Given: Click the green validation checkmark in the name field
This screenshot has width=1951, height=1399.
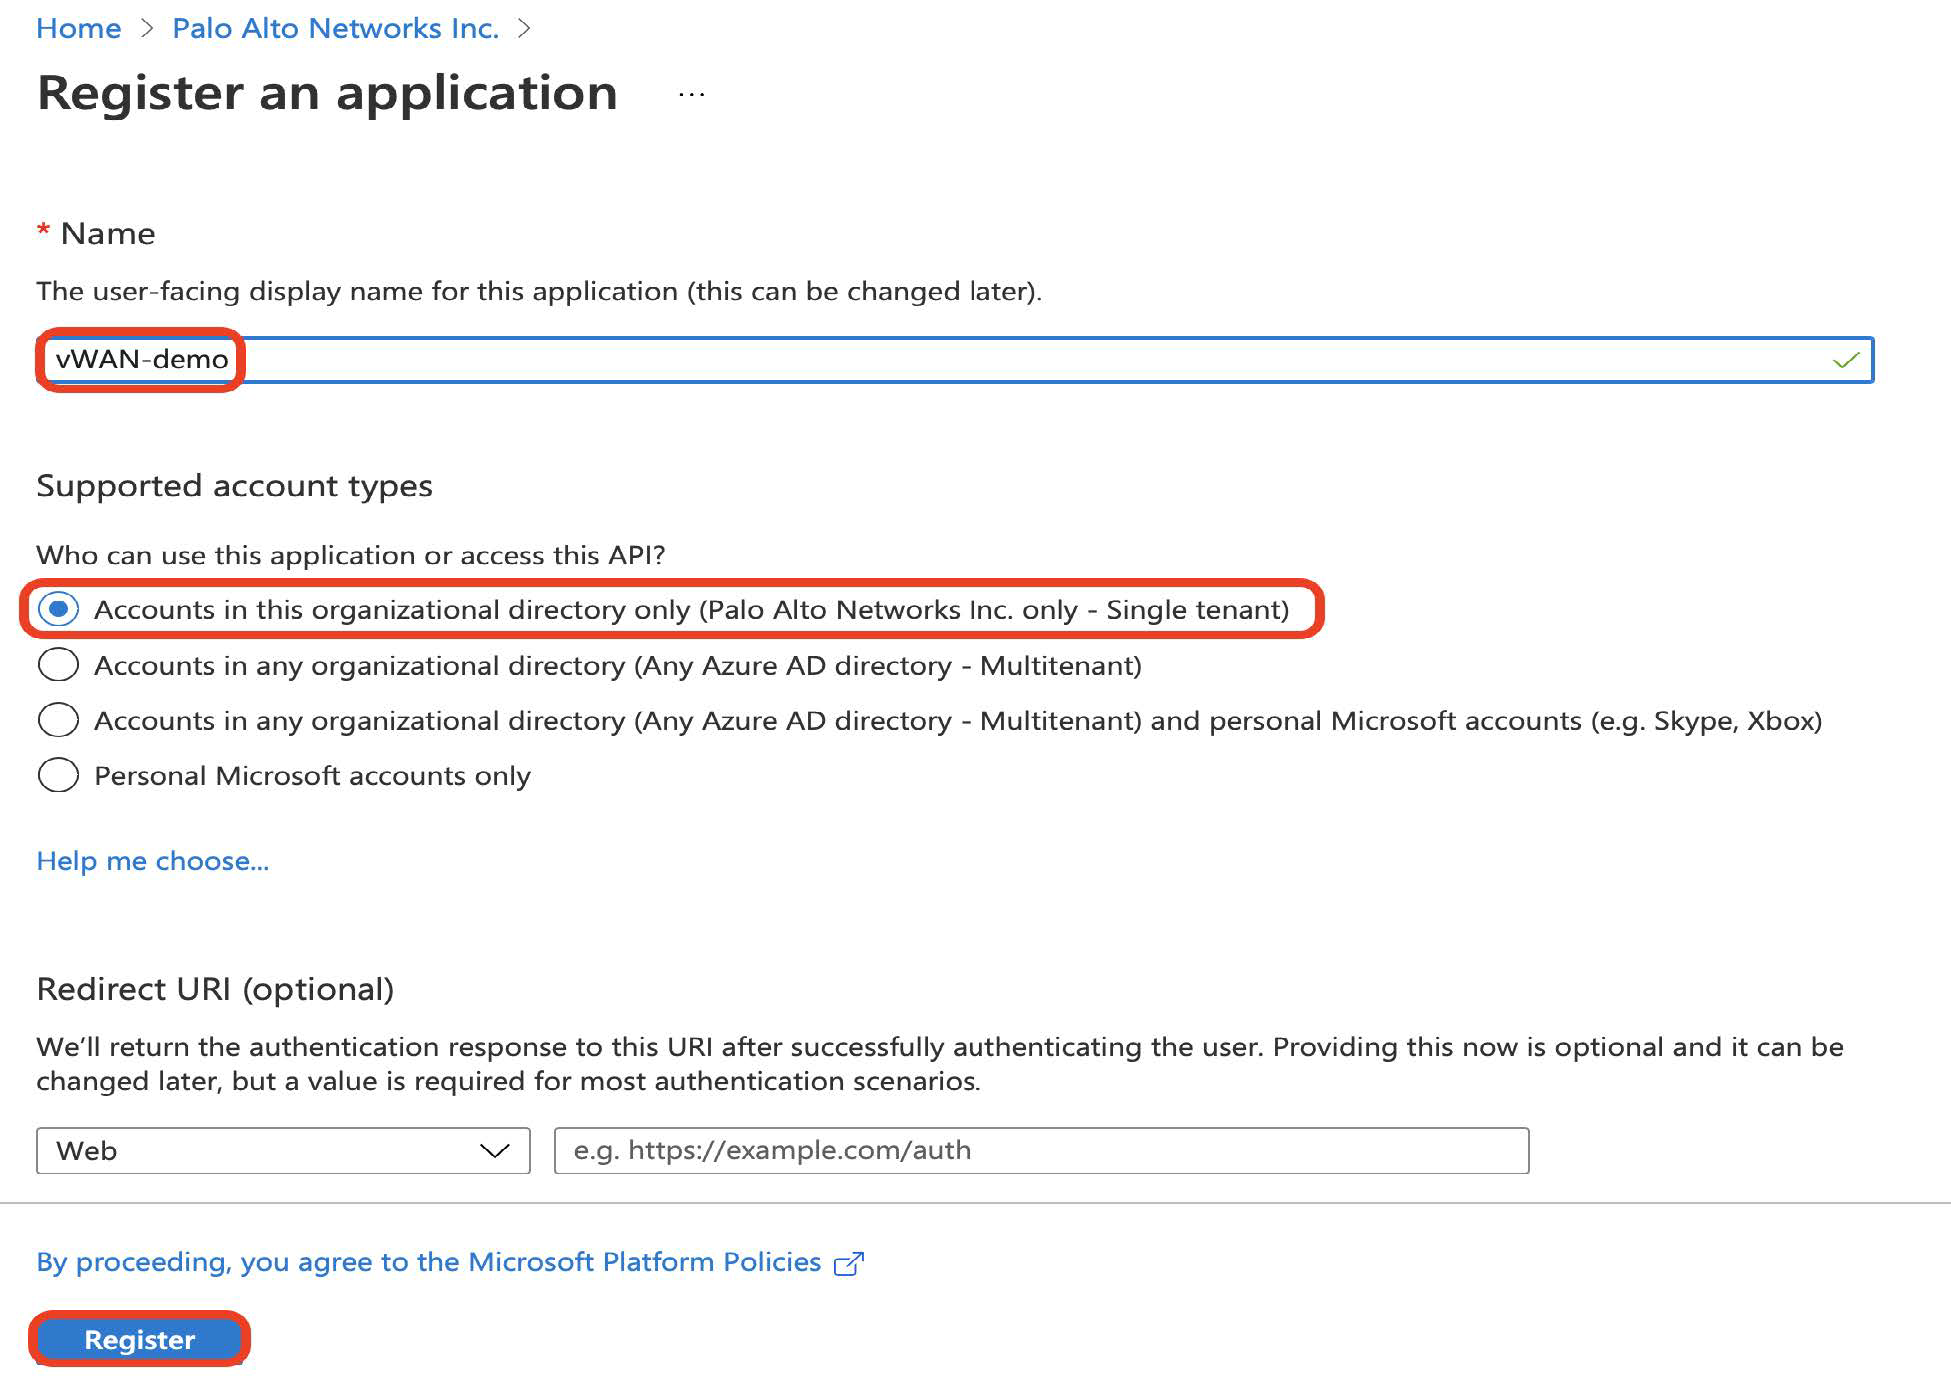Looking at the screenshot, I should (1844, 360).
